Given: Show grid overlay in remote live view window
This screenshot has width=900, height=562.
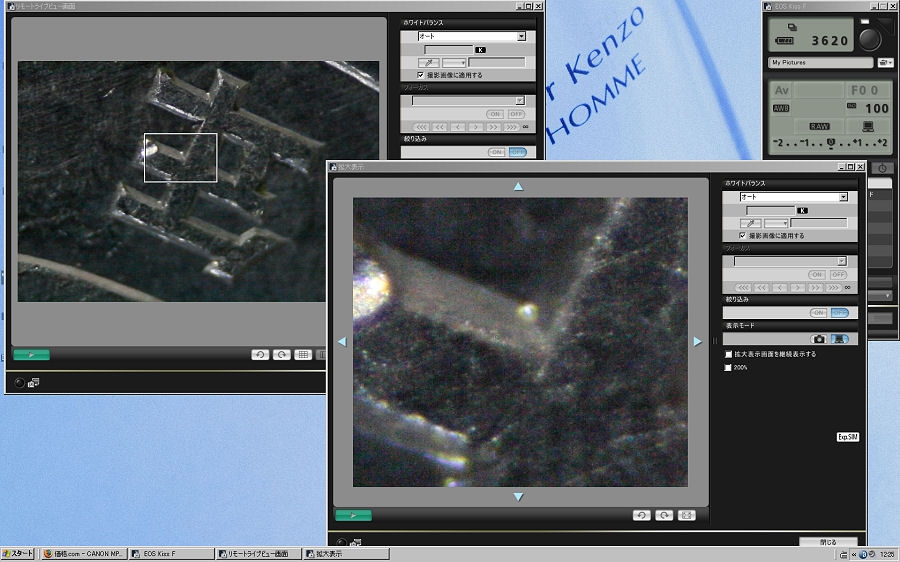Looking at the screenshot, I should pos(303,355).
